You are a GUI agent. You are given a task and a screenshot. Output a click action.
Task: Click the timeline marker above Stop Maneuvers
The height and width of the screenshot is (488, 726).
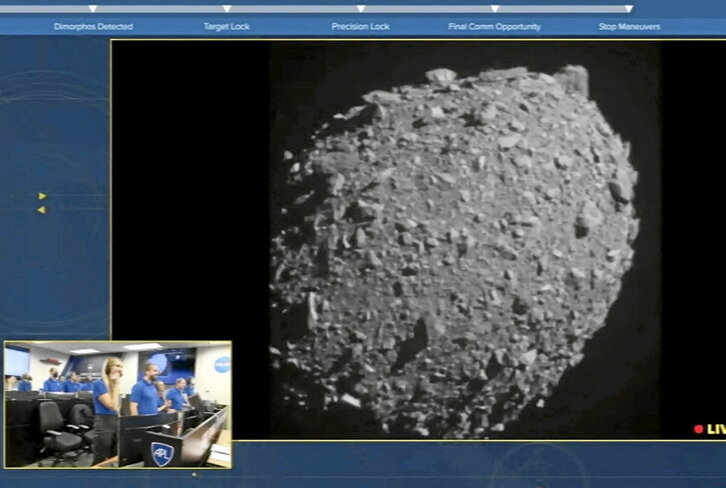pos(628,9)
